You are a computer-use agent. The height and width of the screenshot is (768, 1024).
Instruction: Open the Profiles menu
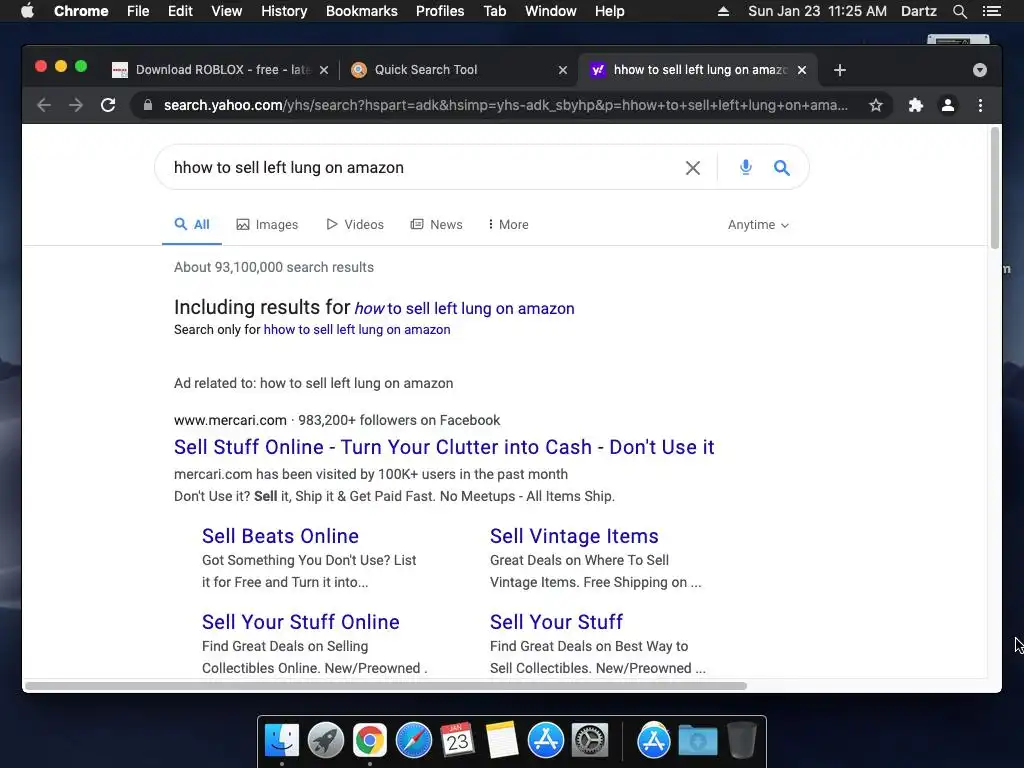click(440, 11)
